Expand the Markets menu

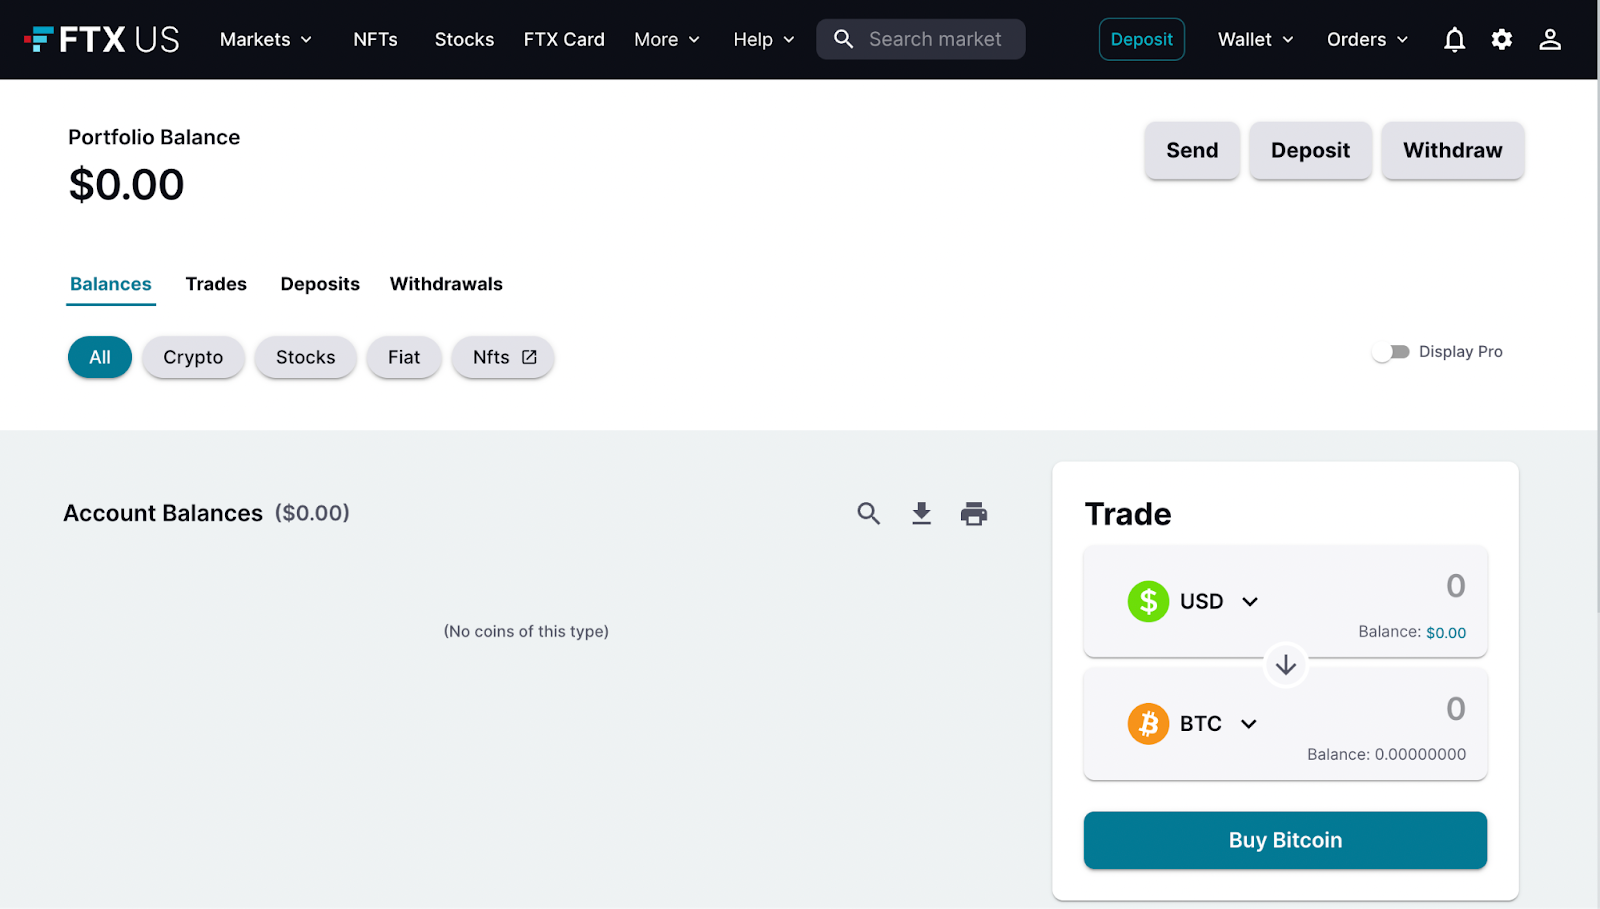coord(266,39)
